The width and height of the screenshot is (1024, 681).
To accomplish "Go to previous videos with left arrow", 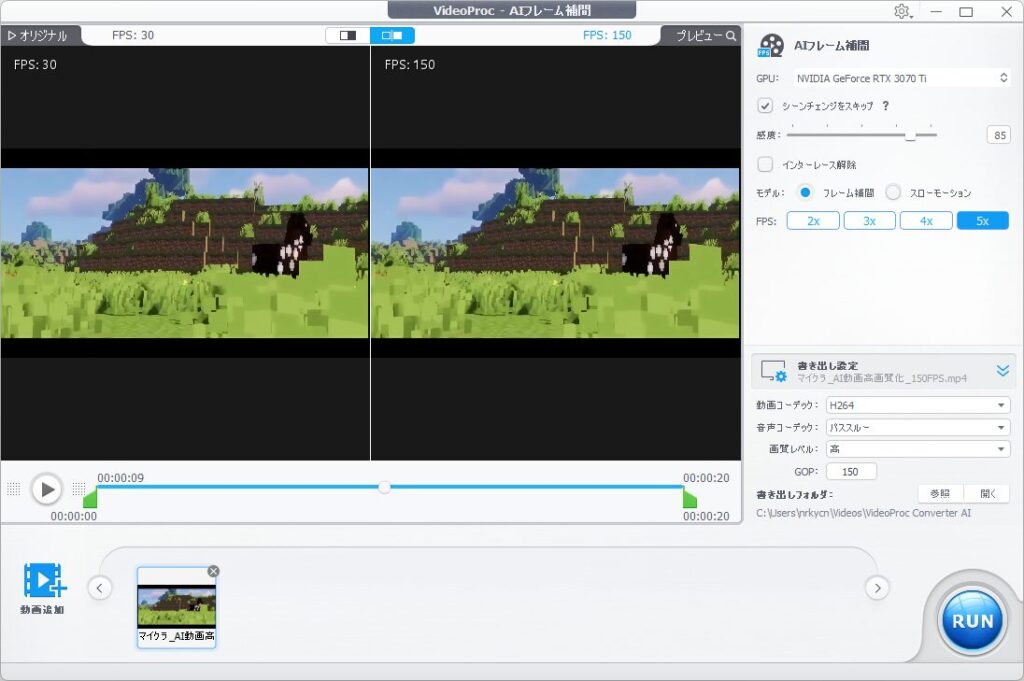I will (x=99, y=588).
